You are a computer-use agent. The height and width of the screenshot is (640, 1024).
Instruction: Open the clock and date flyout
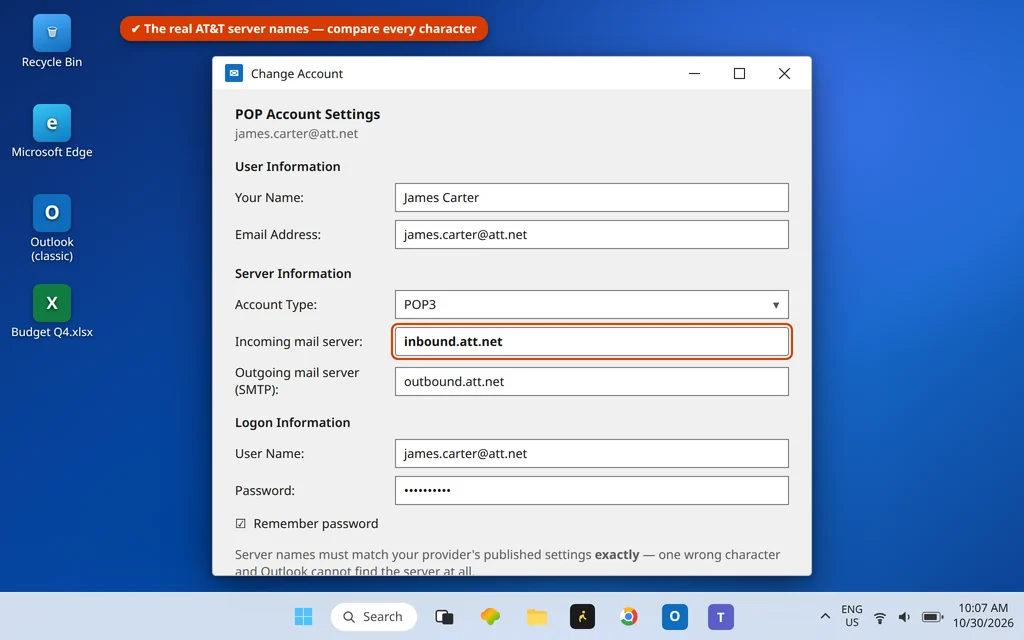click(x=982, y=616)
